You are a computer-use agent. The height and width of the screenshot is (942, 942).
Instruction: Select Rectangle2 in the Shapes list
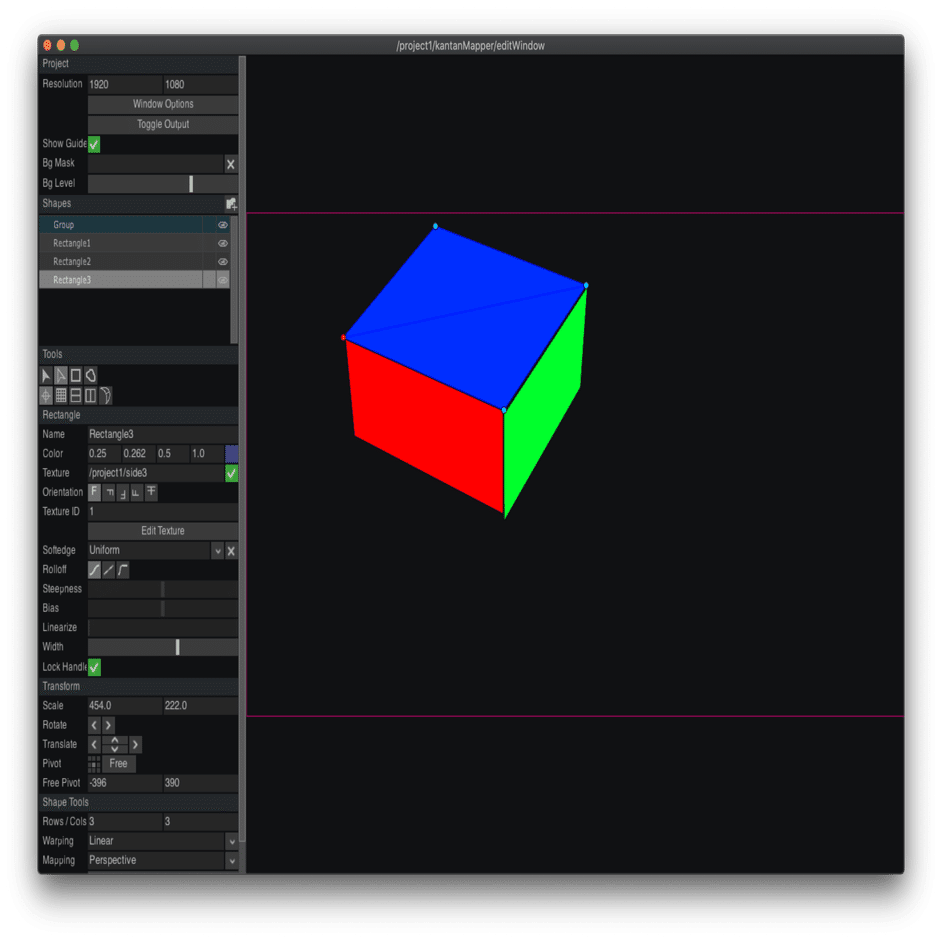(x=121, y=262)
